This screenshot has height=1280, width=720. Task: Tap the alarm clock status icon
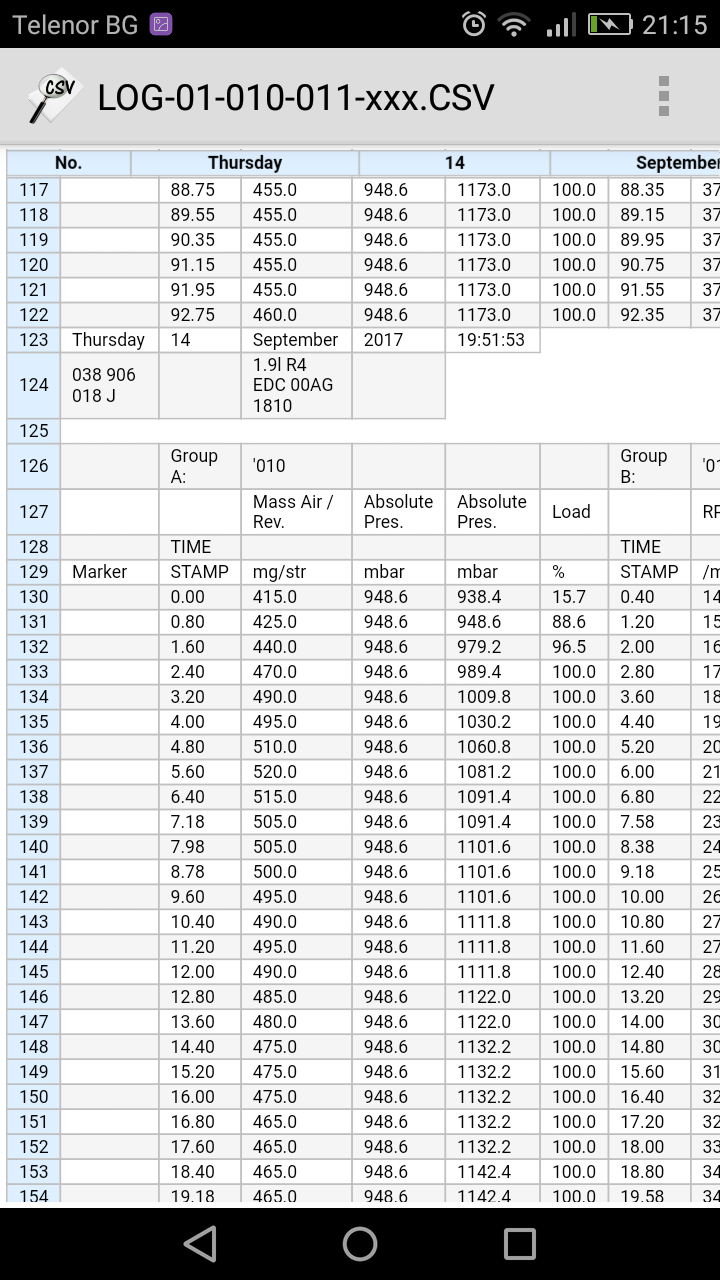(x=474, y=25)
